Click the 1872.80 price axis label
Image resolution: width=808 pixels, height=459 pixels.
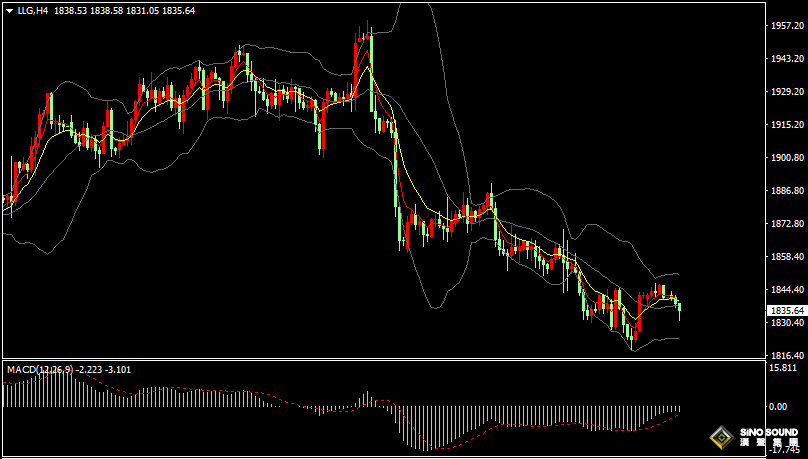[785, 224]
